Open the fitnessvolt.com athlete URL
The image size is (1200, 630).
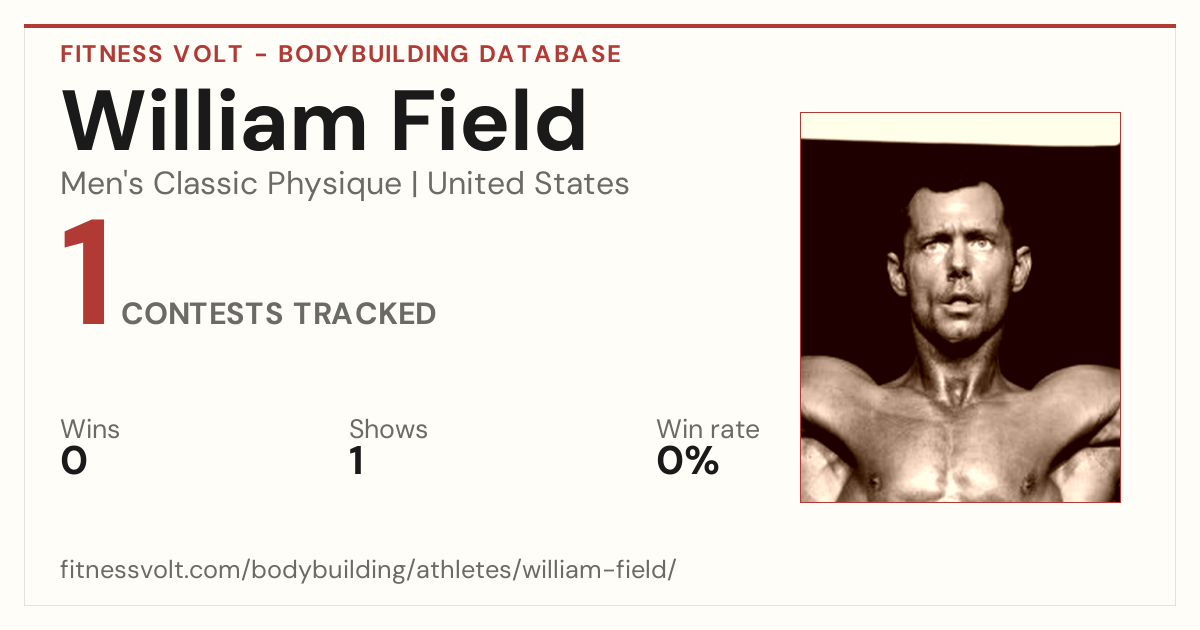point(368,571)
